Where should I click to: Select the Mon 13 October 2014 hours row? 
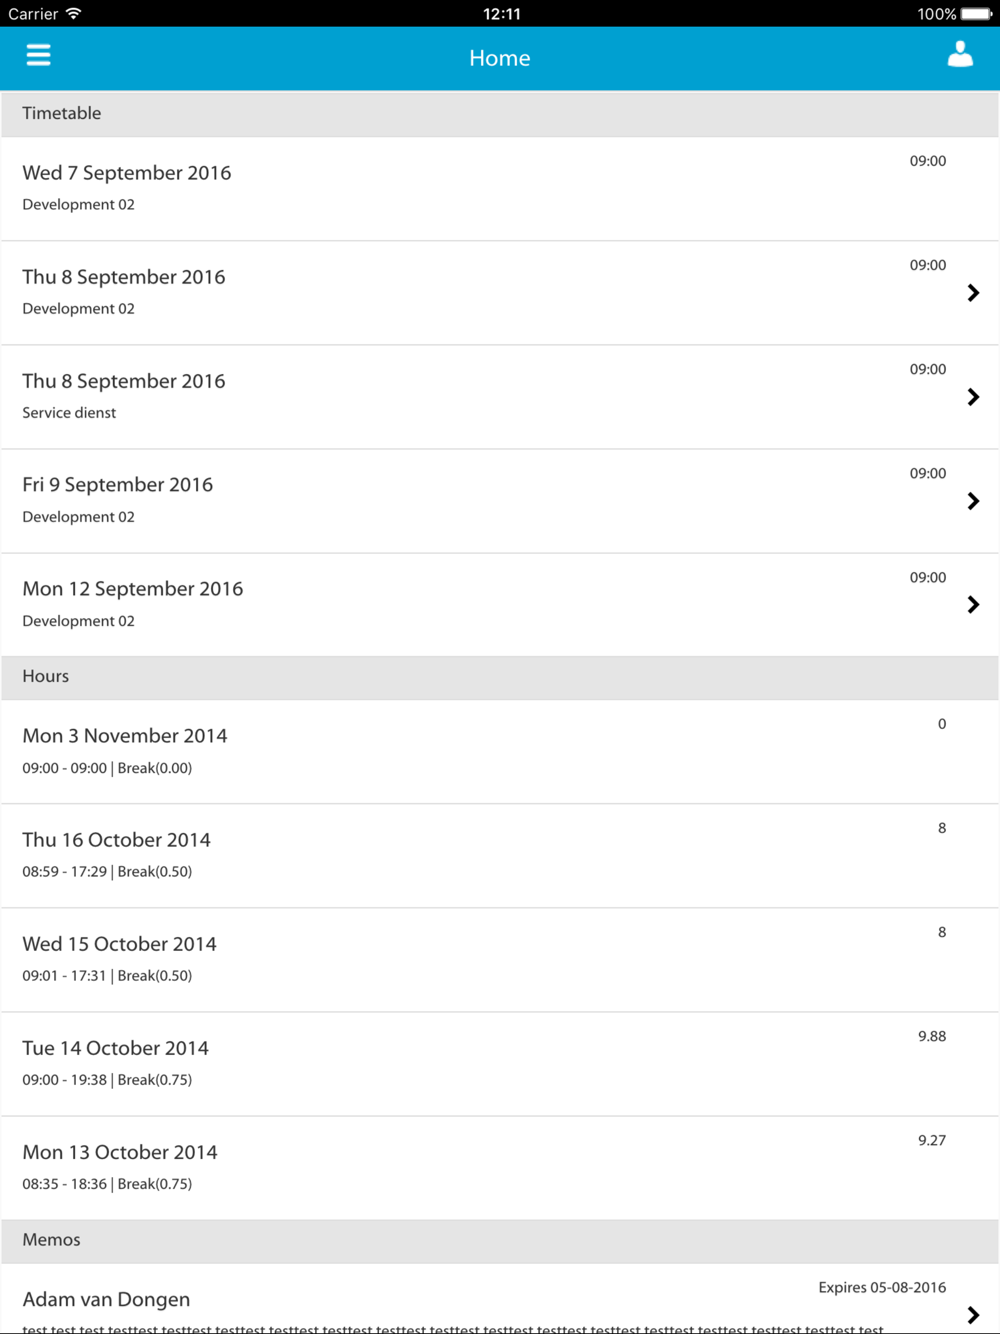point(500,1168)
